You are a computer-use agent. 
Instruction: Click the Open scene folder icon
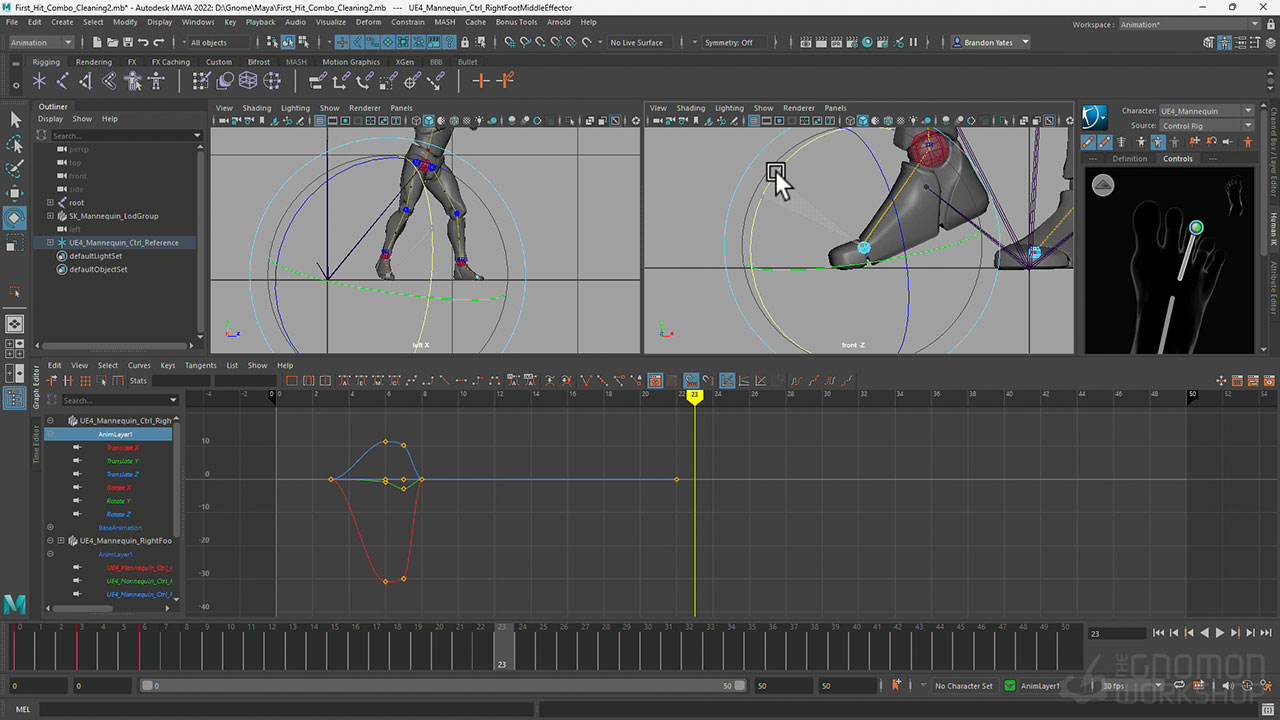point(111,42)
